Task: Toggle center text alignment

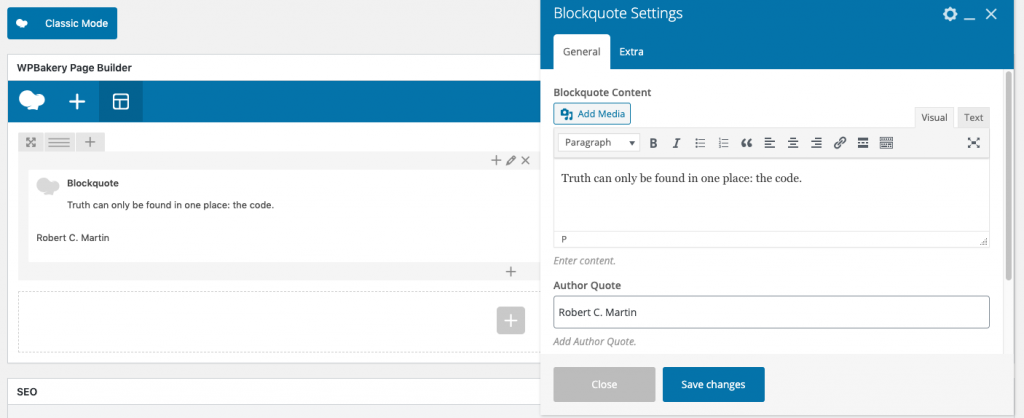Action: [792, 143]
